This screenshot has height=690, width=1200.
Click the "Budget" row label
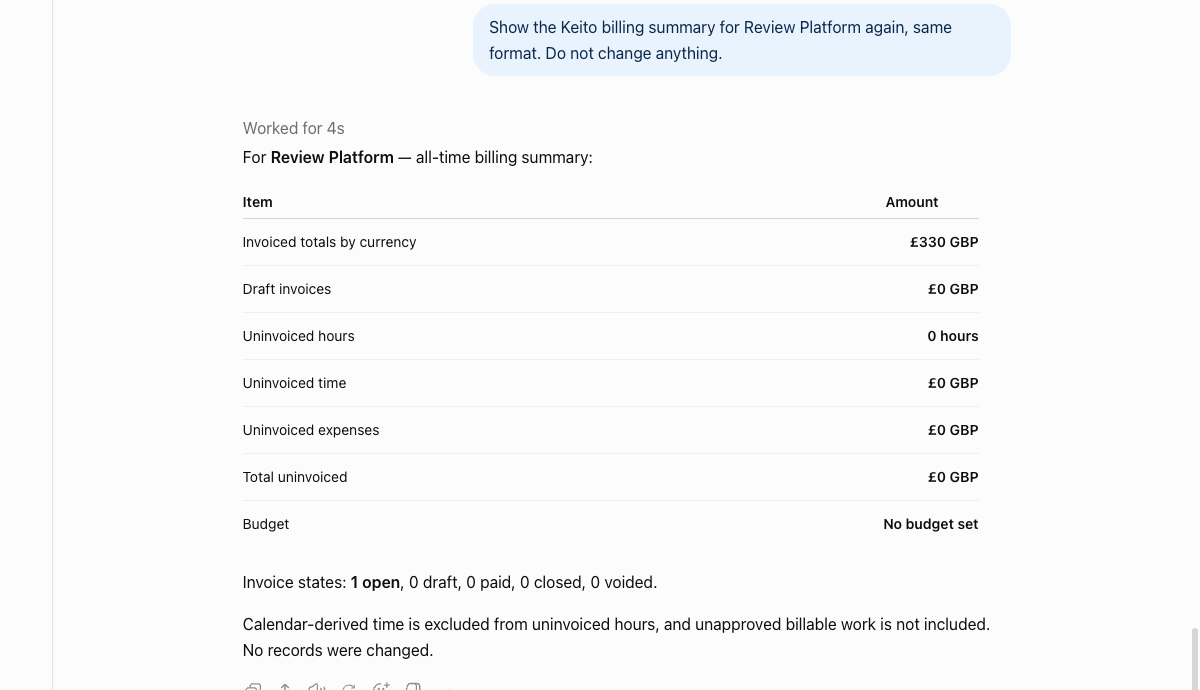pyautogui.click(x=266, y=524)
